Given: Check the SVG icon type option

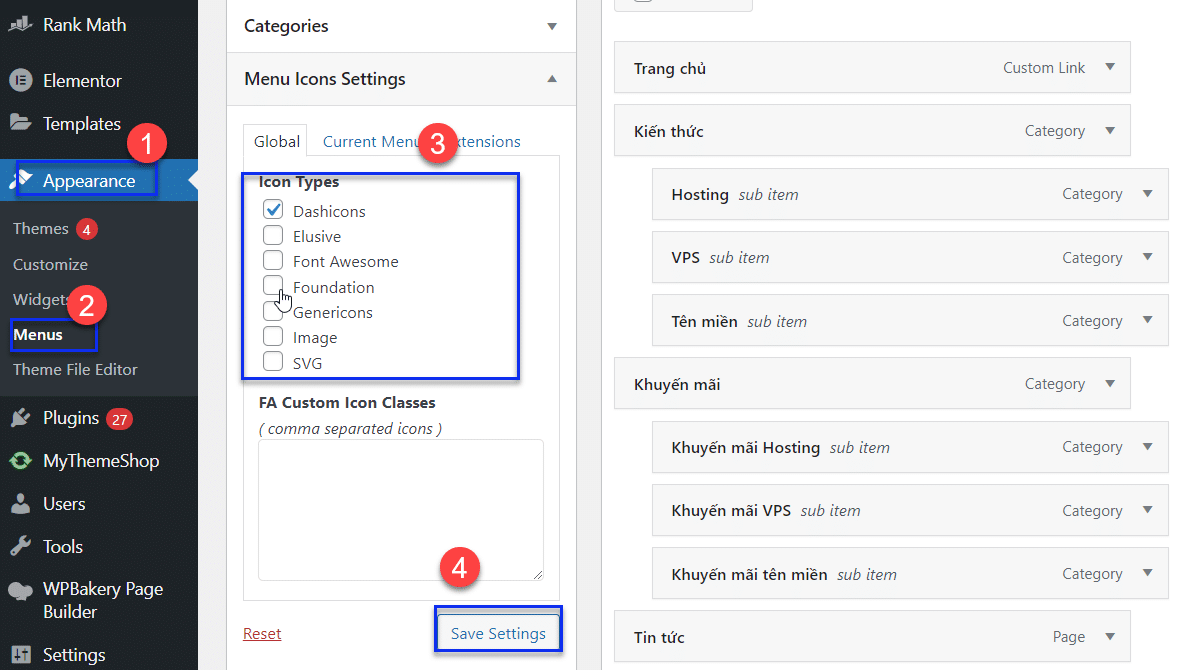Looking at the screenshot, I should pos(273,362).
